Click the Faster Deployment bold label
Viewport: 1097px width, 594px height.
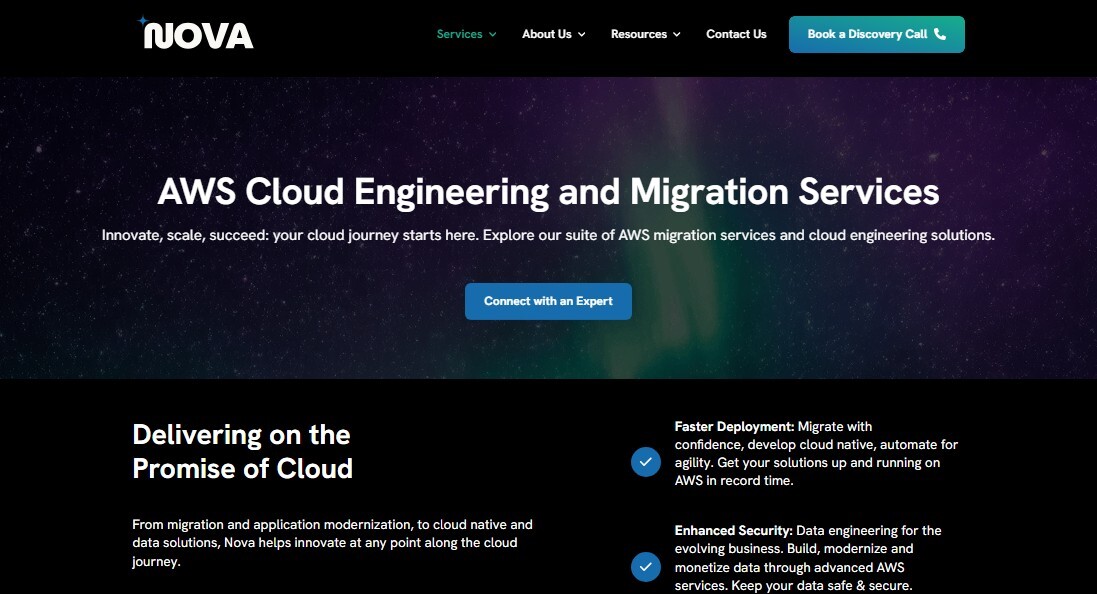(x=729, y=426)
